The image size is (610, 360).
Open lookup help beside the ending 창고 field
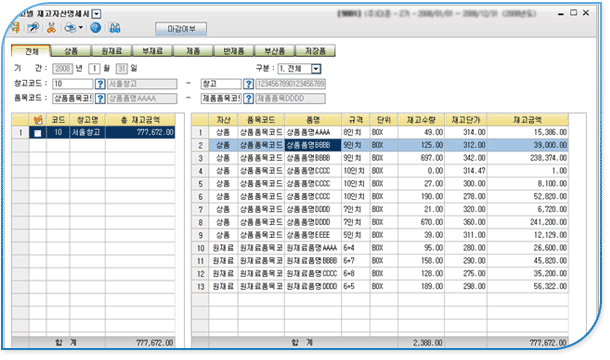(x=248, y=84)
